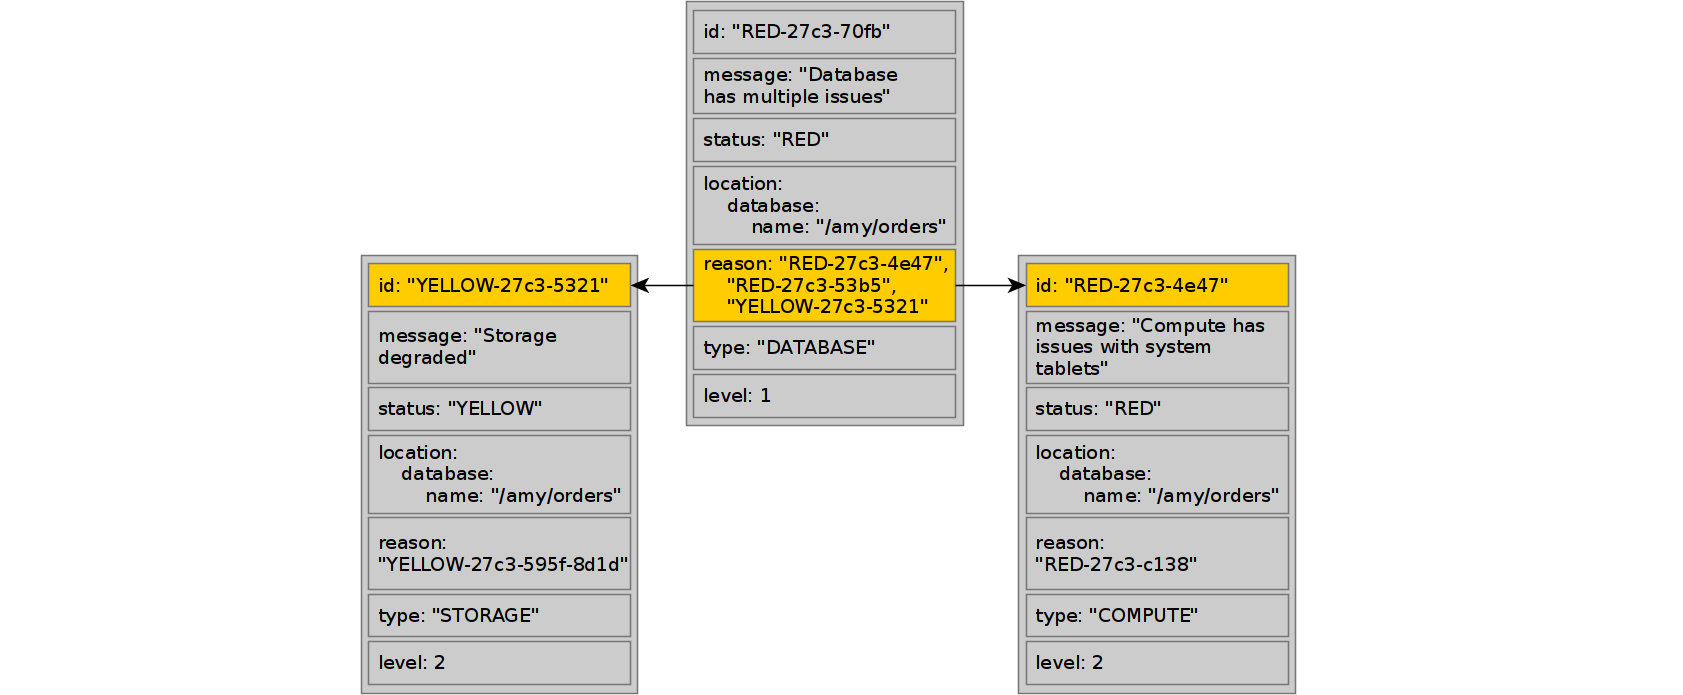Select the type "STORAGE" cell
Screen dimensions: 1683x695
pos(499,616)
